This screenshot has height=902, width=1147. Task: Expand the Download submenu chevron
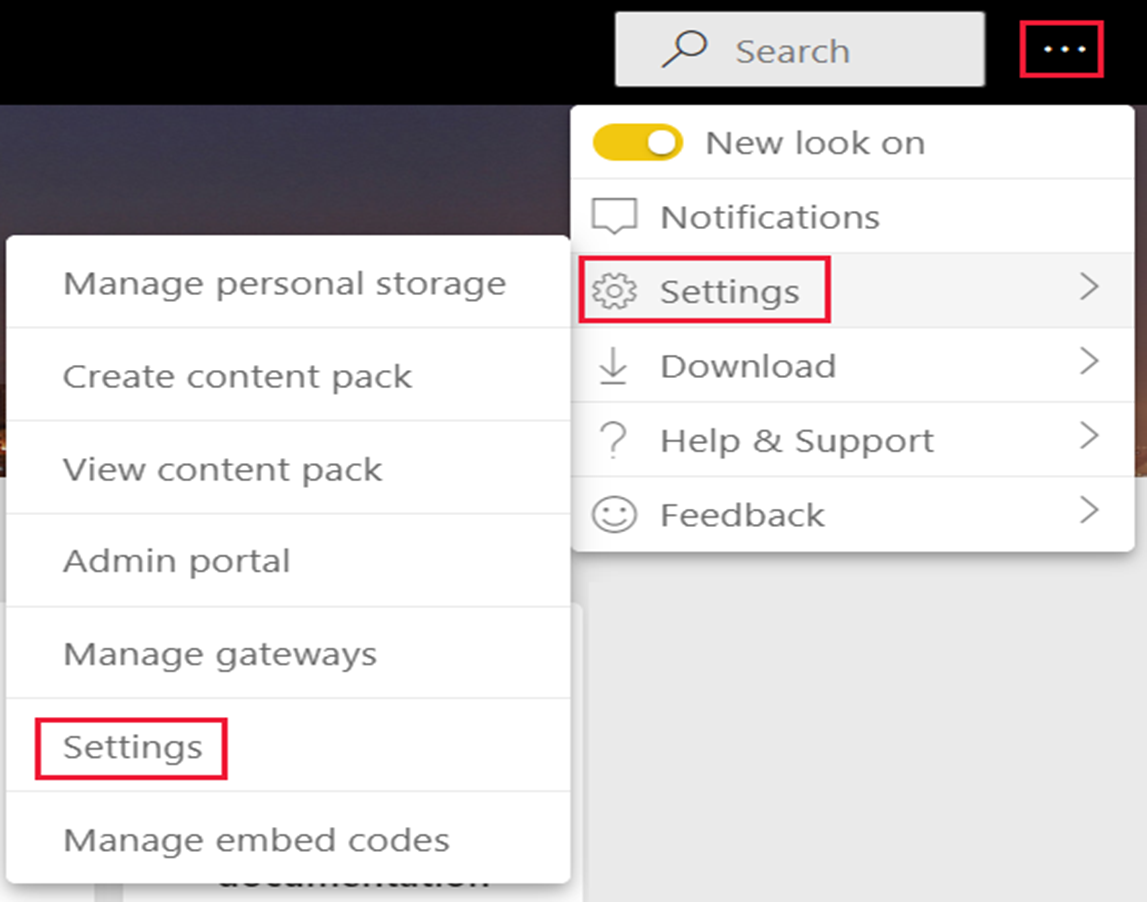(x=1089, y=361)
